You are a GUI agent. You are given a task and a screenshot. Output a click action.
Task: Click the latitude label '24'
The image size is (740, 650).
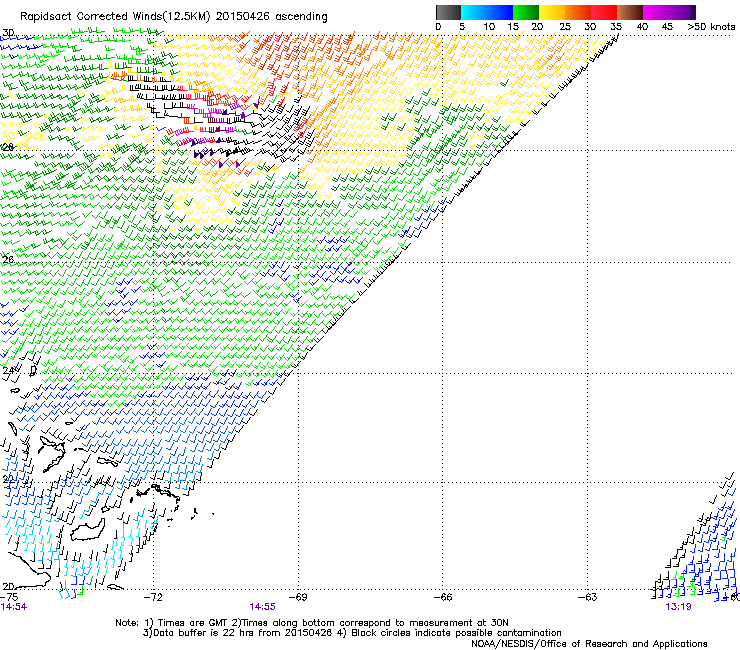[x=8, y=371]
